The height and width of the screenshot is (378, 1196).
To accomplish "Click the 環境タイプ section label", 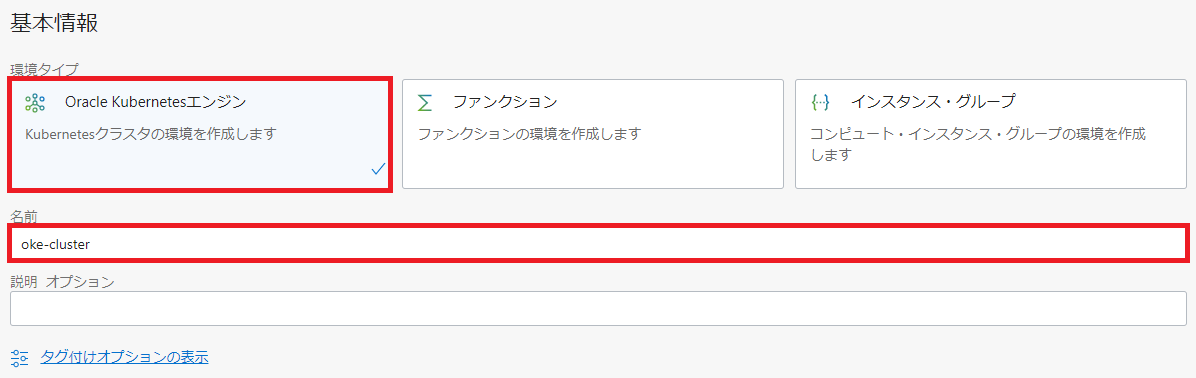I will click(44, 69).
